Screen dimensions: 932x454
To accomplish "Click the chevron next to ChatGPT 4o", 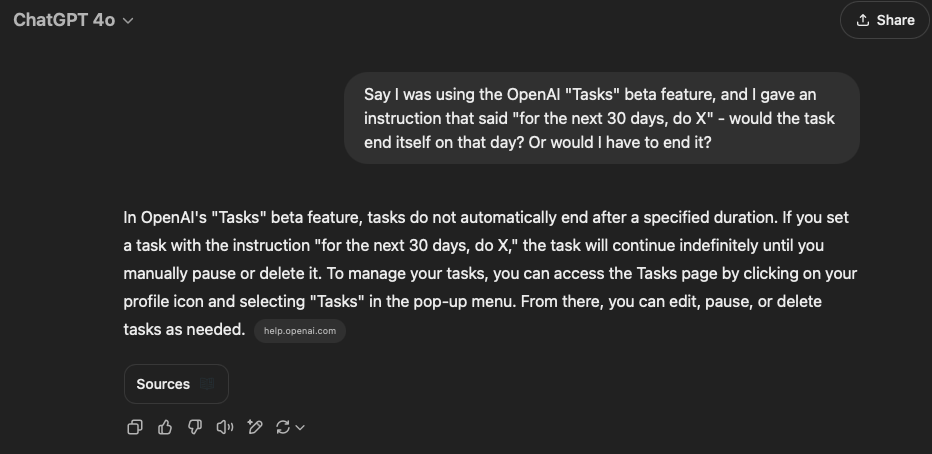I will click(128, 21).
